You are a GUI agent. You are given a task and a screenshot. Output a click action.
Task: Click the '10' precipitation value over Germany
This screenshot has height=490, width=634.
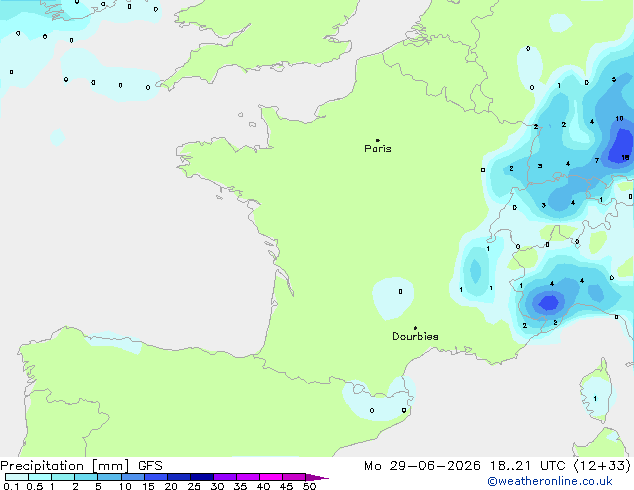[x=619, y=118]
